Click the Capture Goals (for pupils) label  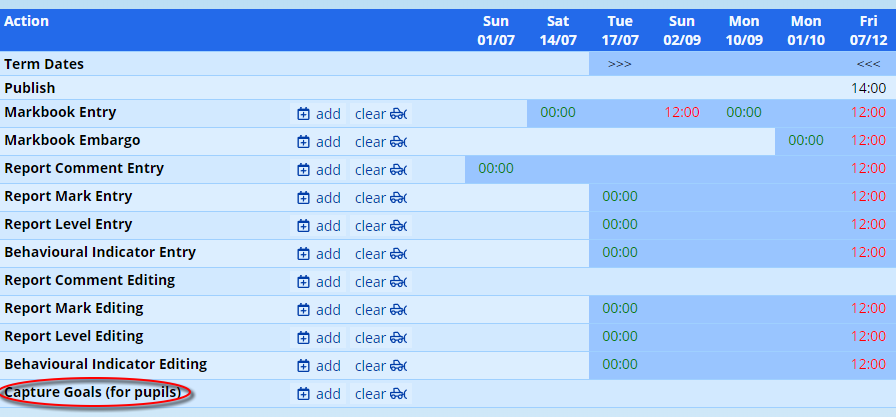point(93,392)
